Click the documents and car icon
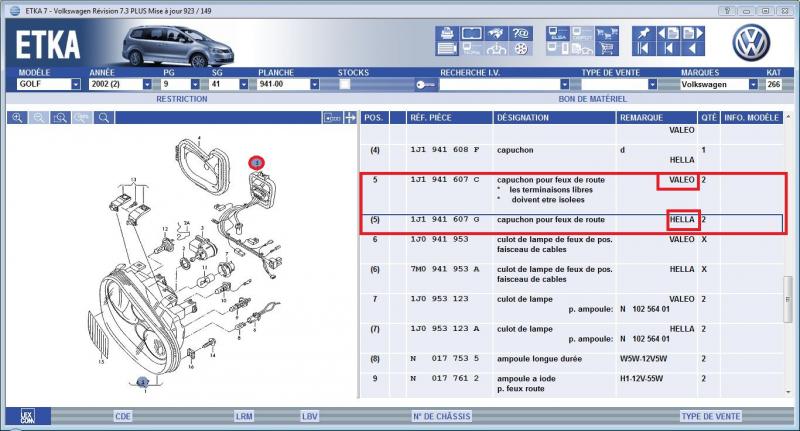The image size is (800, 431). (x=582, y=48)
